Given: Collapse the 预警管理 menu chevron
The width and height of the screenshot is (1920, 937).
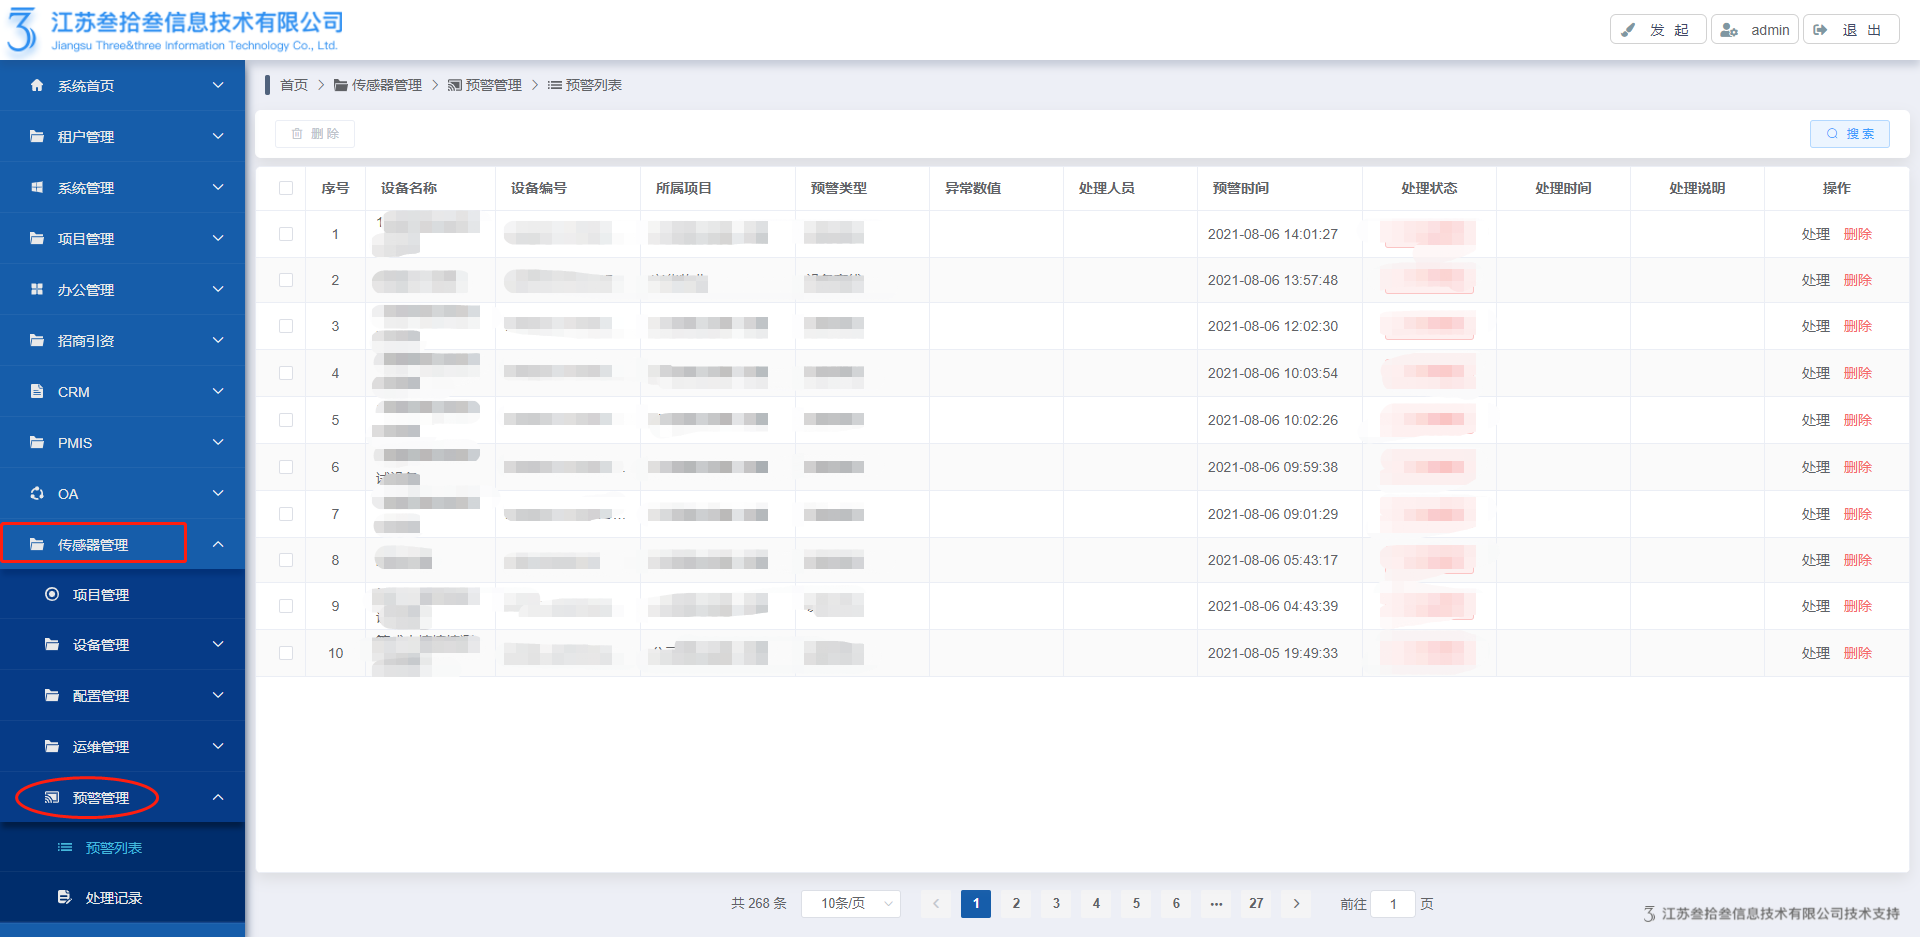Looking at the screenshot, I should tap(218, 798).
